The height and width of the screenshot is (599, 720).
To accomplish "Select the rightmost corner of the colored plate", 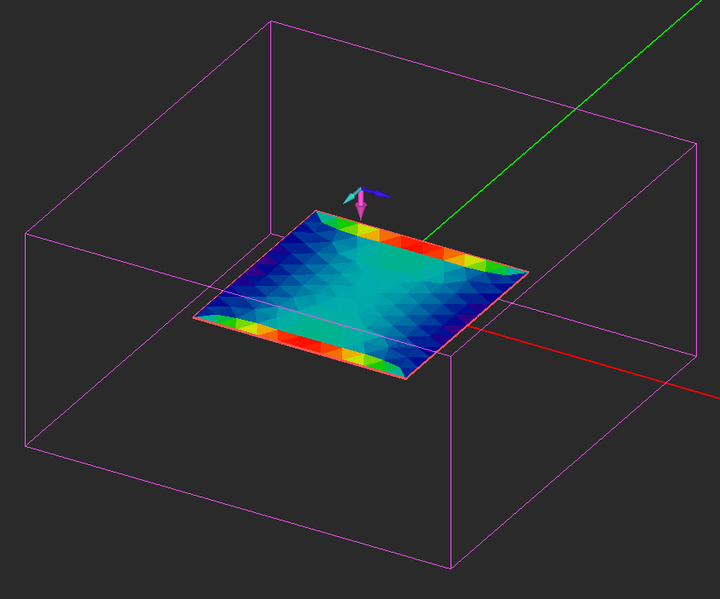I will pos(528,272).
